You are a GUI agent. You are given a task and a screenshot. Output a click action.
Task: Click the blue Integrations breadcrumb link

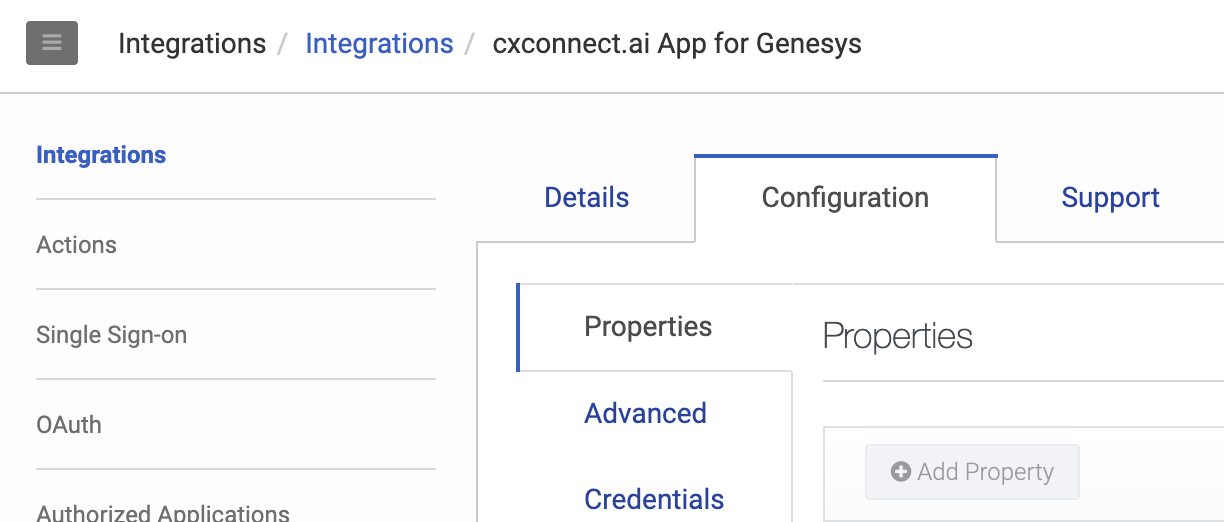[x=379, y=44]
